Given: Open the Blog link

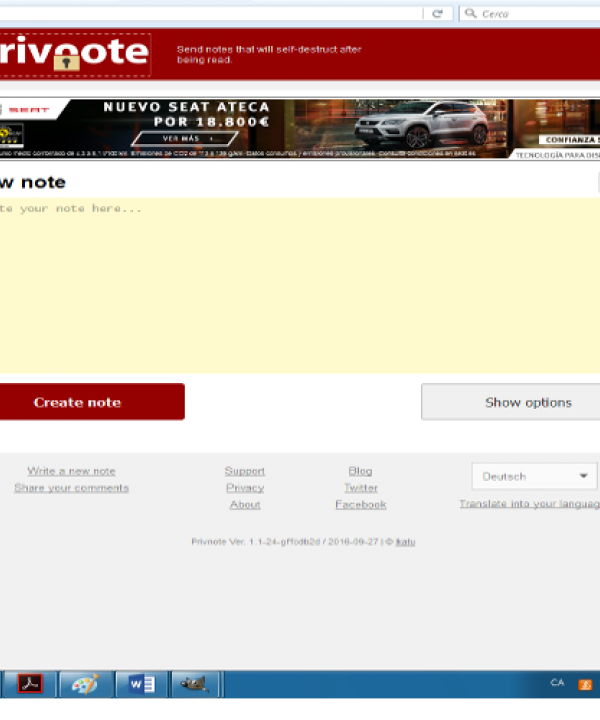Looking at the screenshot, I should pos(360,471).
